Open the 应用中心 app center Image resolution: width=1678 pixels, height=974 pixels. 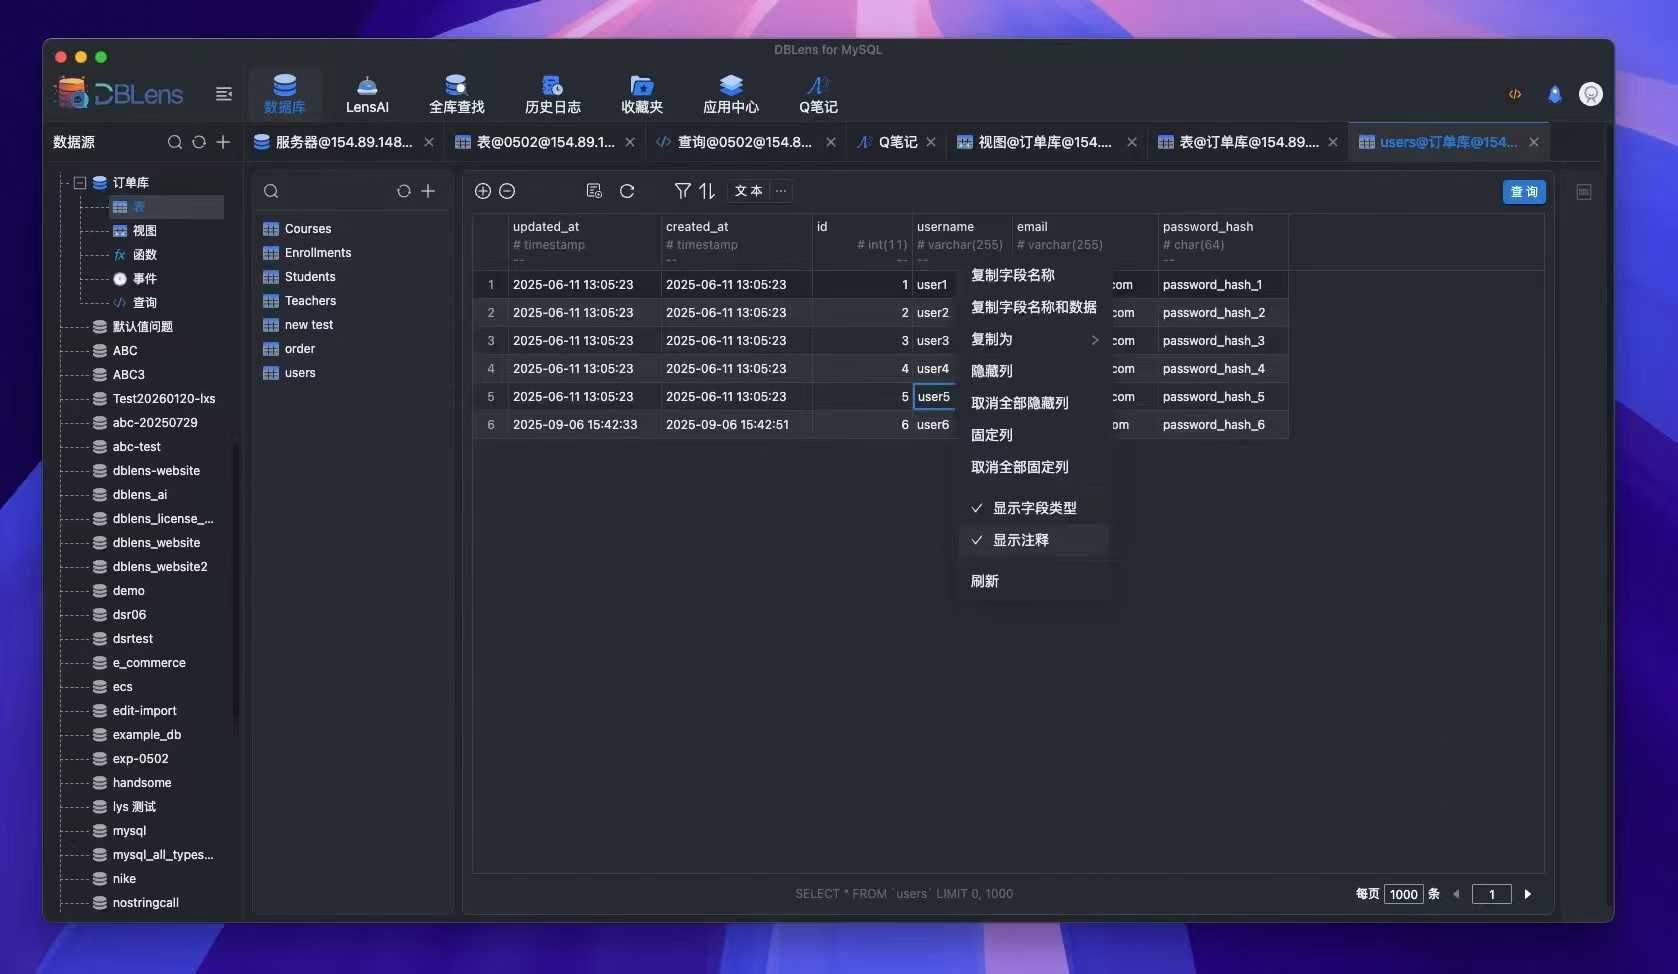coord(730,93)
